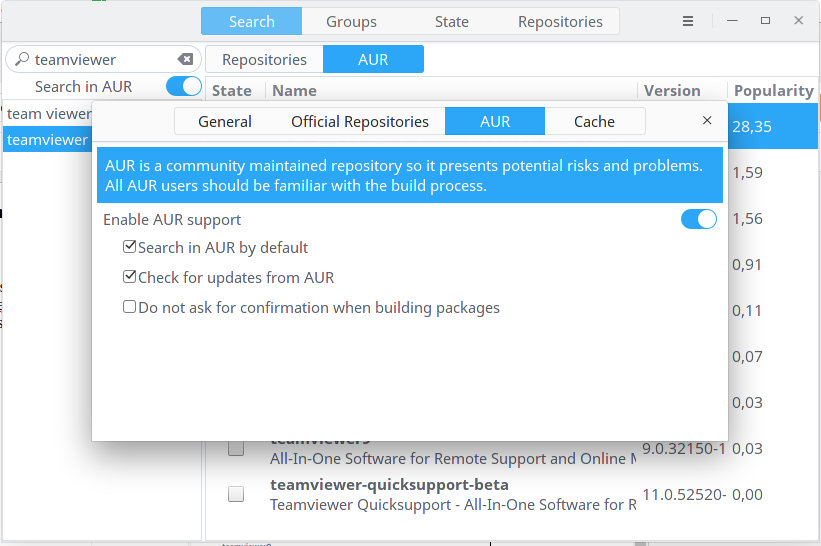The height and width of the screenshot is (546, 821).
Task: Sort by the Popularity column header
Action: 773,91
